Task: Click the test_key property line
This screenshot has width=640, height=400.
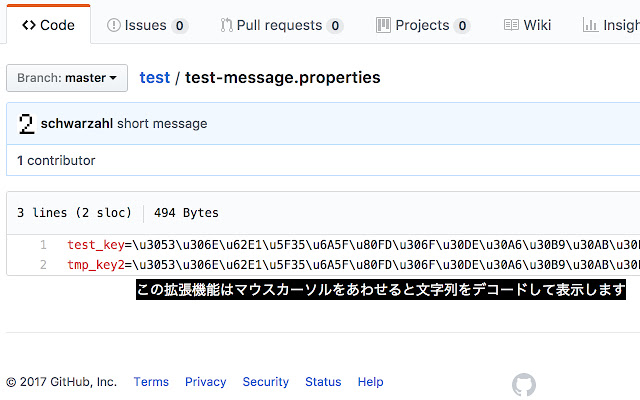Action: pos(353,244)
